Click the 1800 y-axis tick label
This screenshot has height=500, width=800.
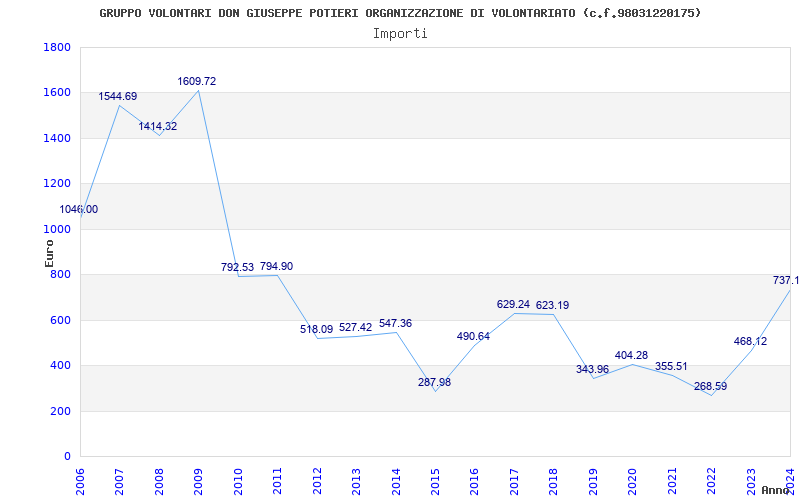(57, 47)
